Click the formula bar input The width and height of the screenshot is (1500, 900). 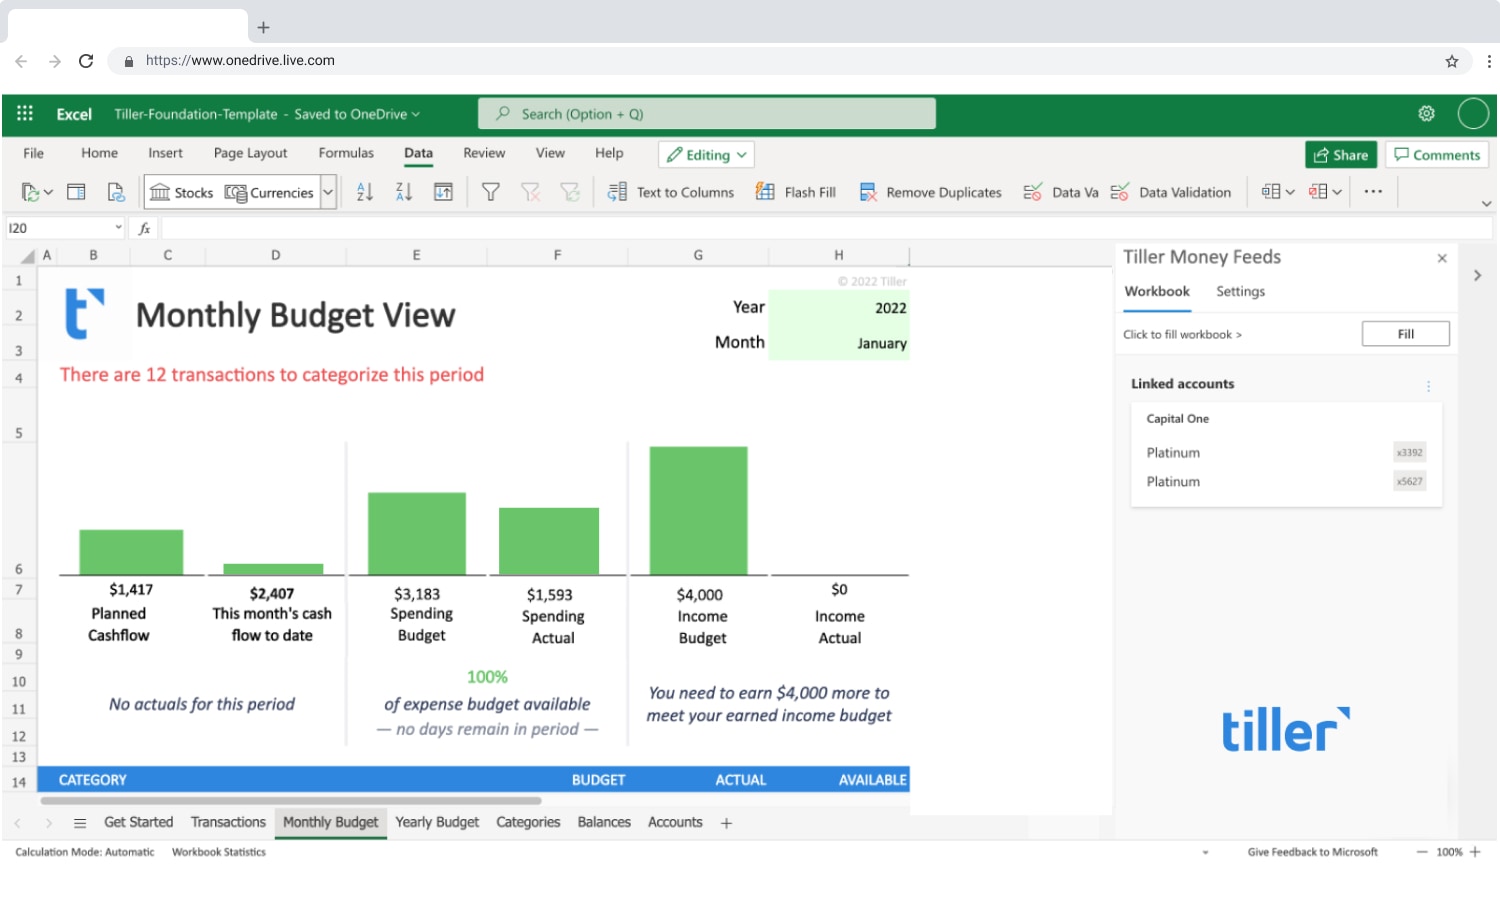click(x=826, y=228)
